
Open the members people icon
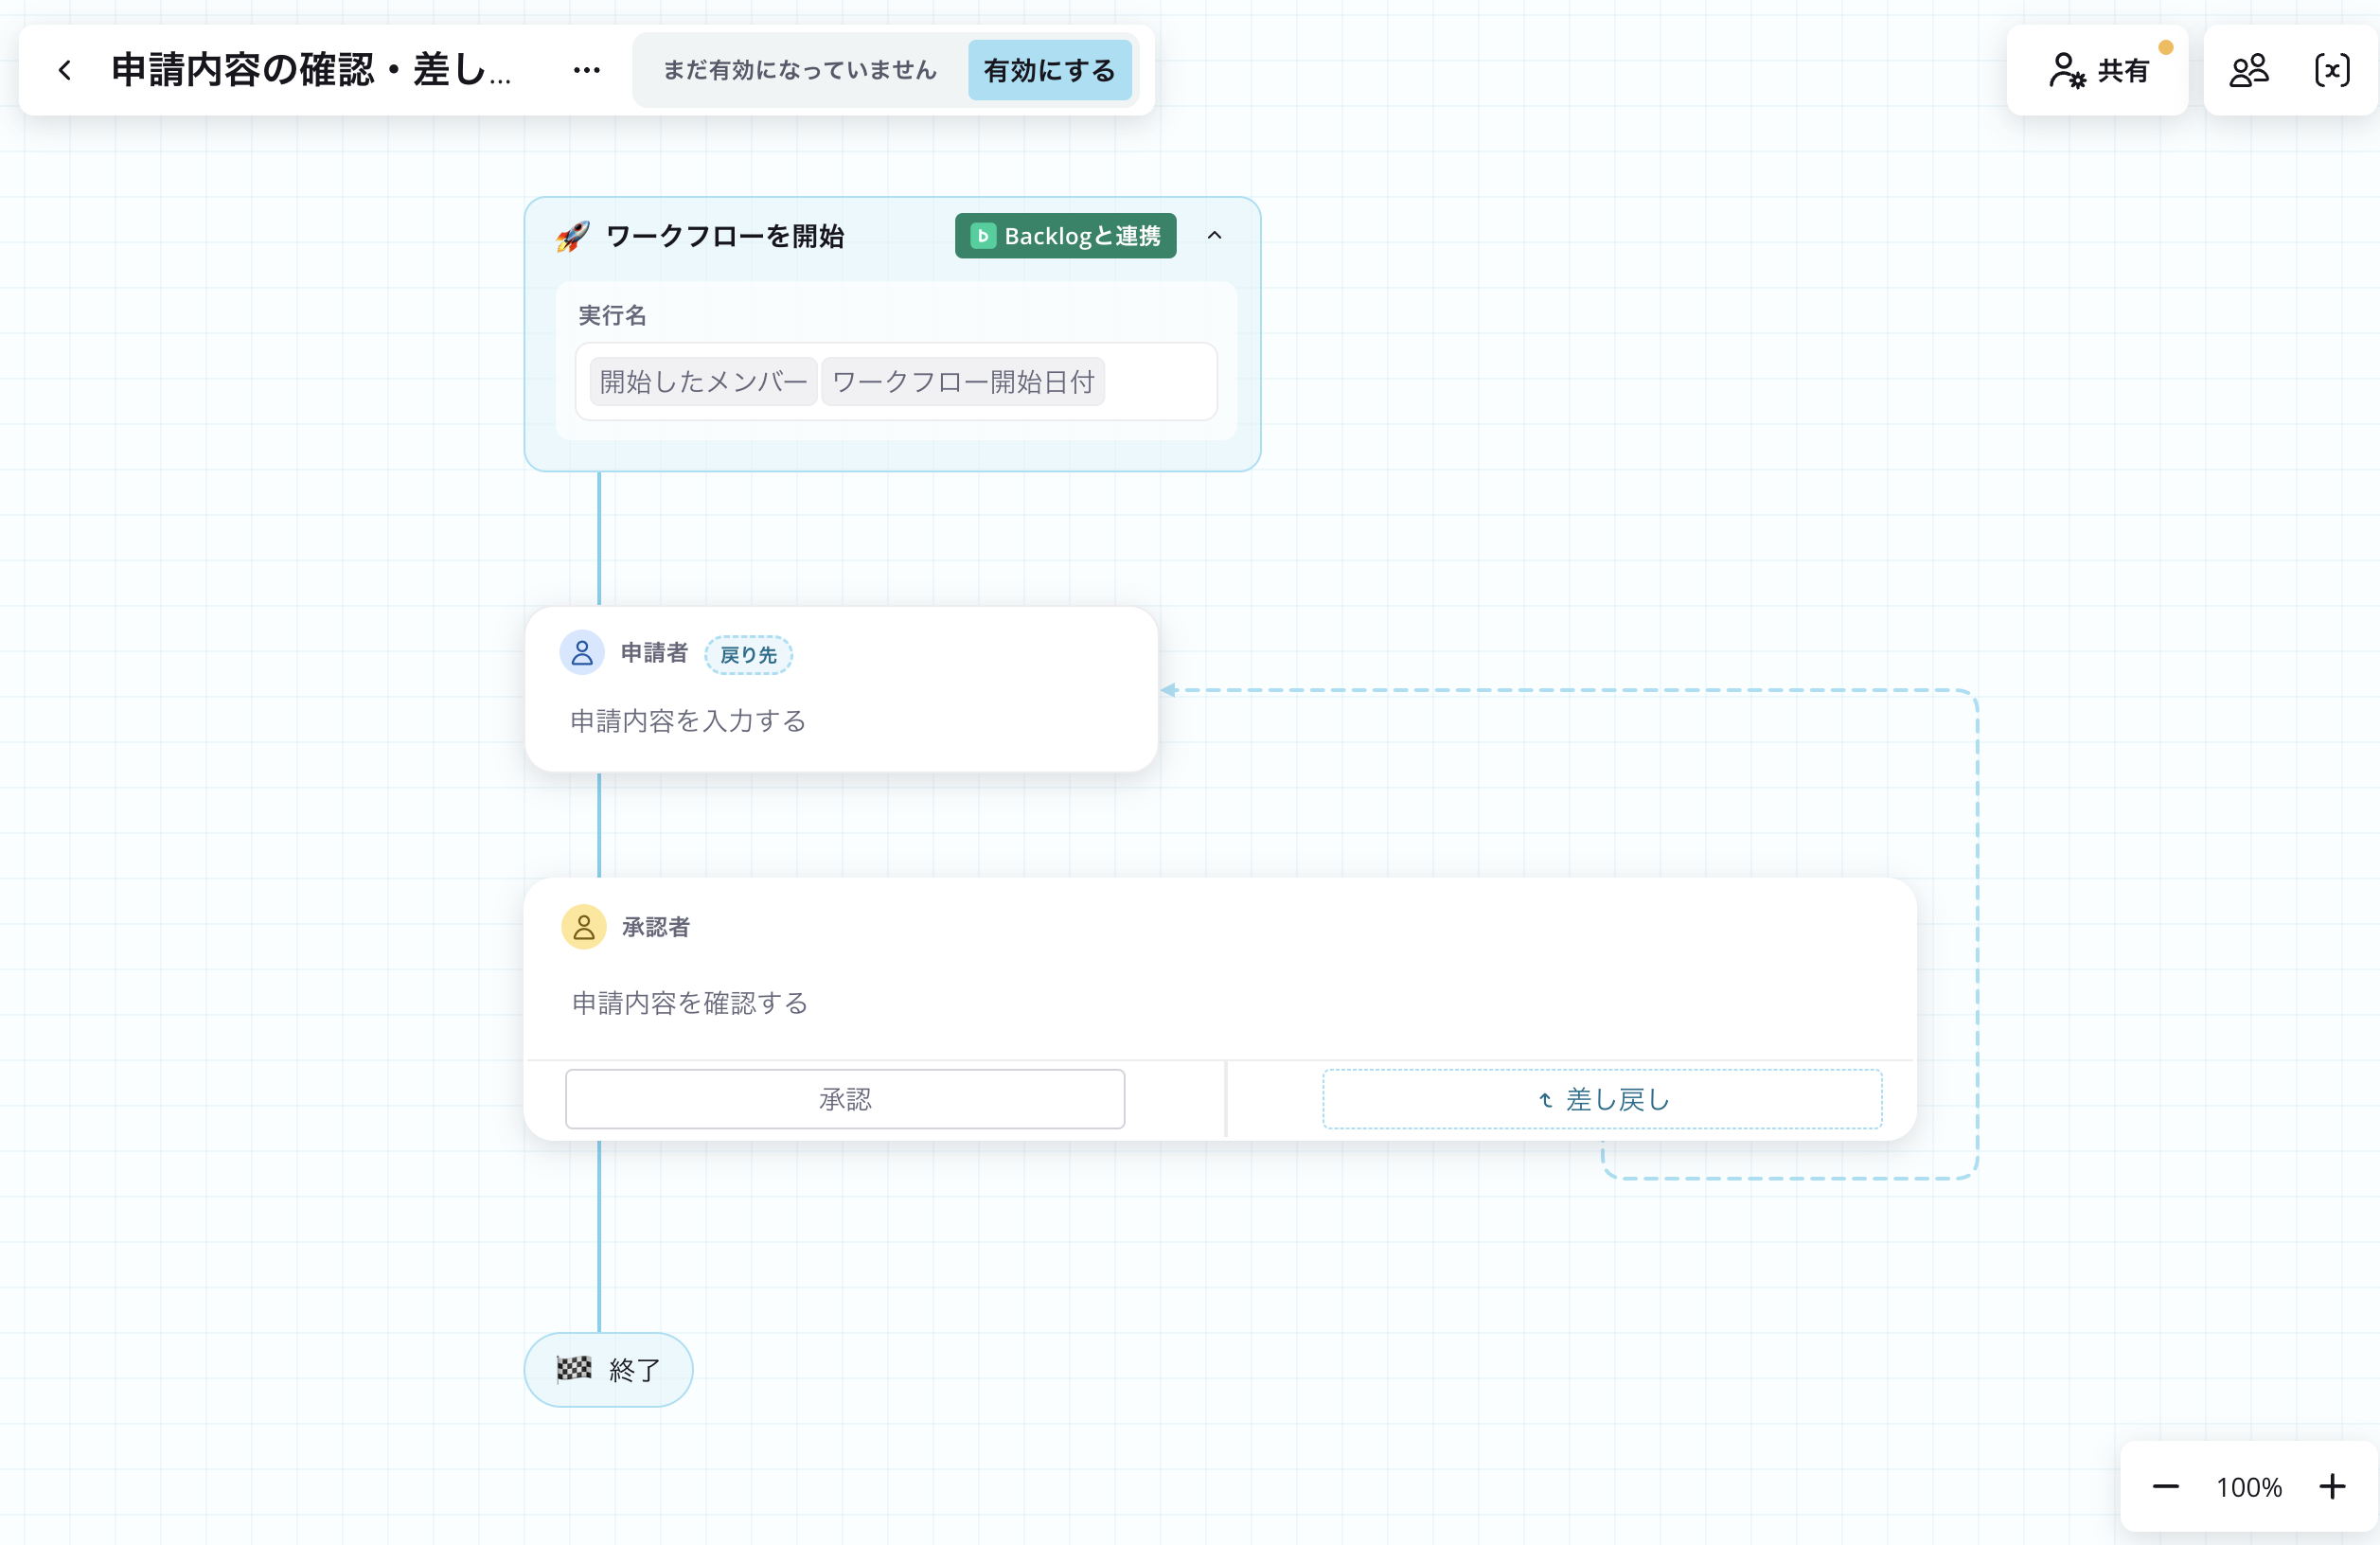(2248, 70)
